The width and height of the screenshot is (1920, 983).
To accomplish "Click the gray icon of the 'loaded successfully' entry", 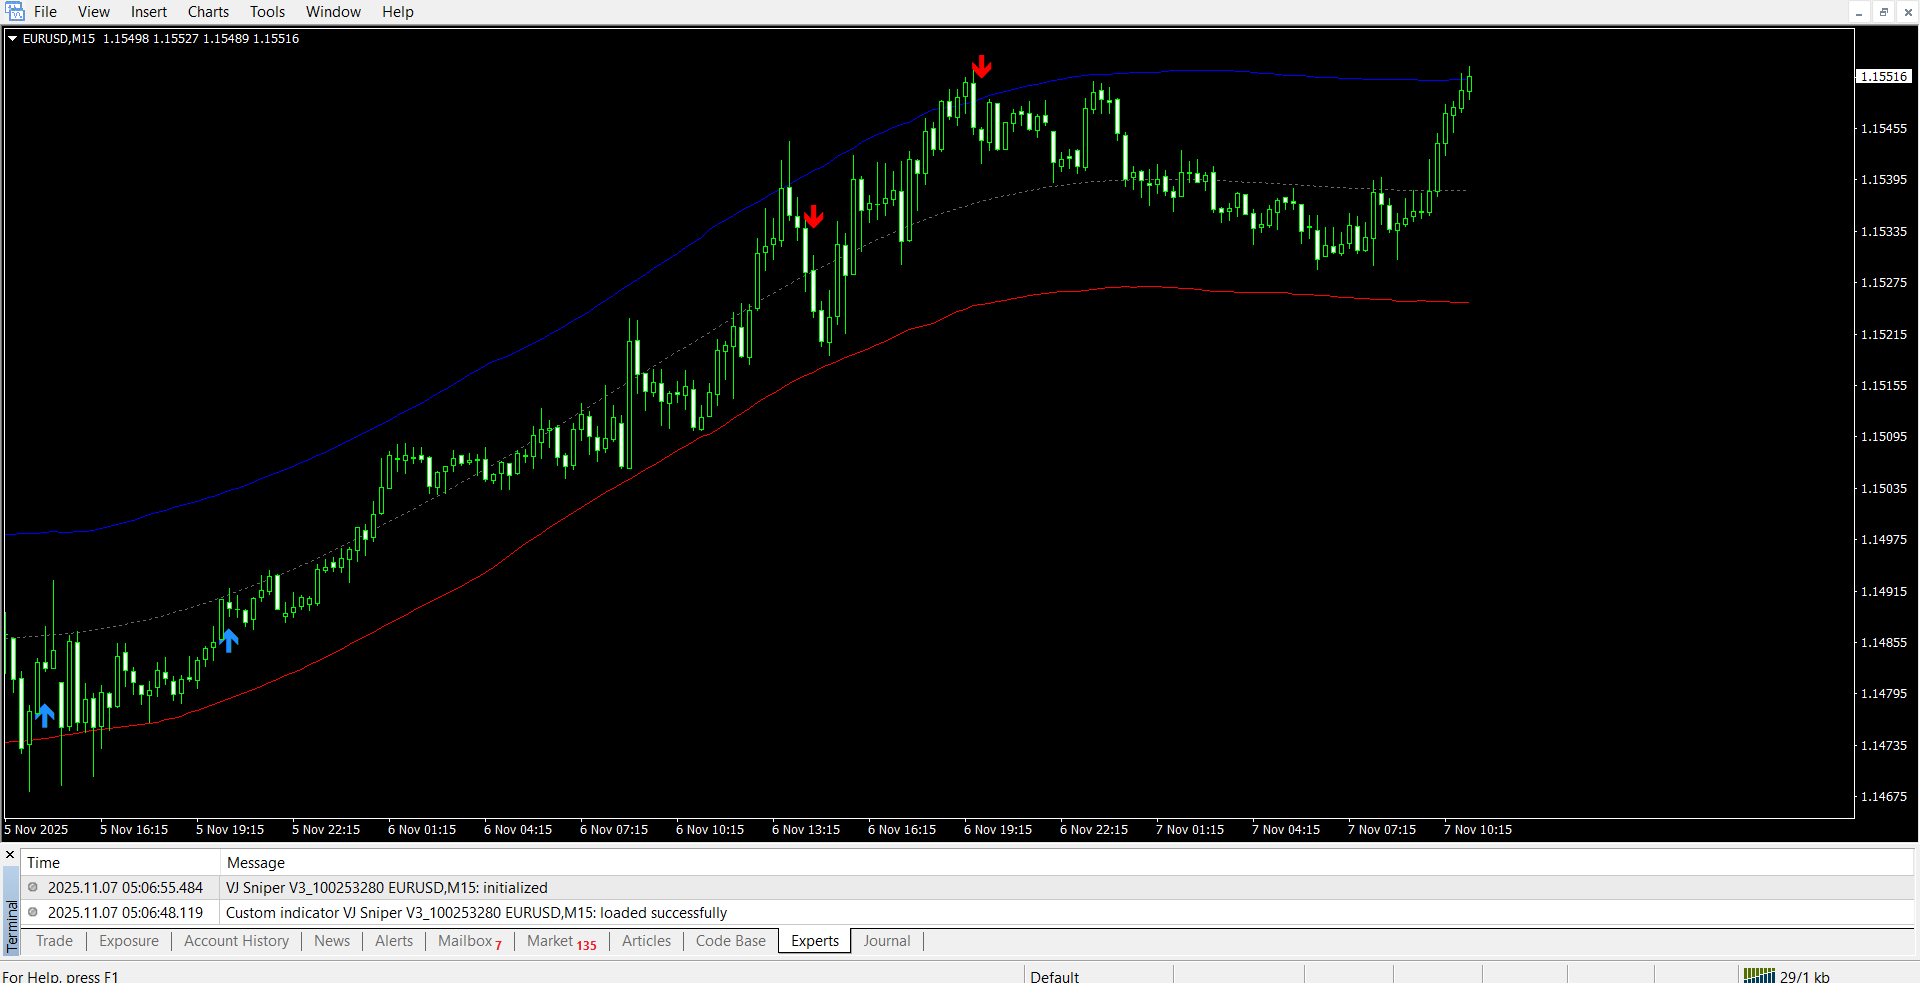I will [x=33, y=912].
